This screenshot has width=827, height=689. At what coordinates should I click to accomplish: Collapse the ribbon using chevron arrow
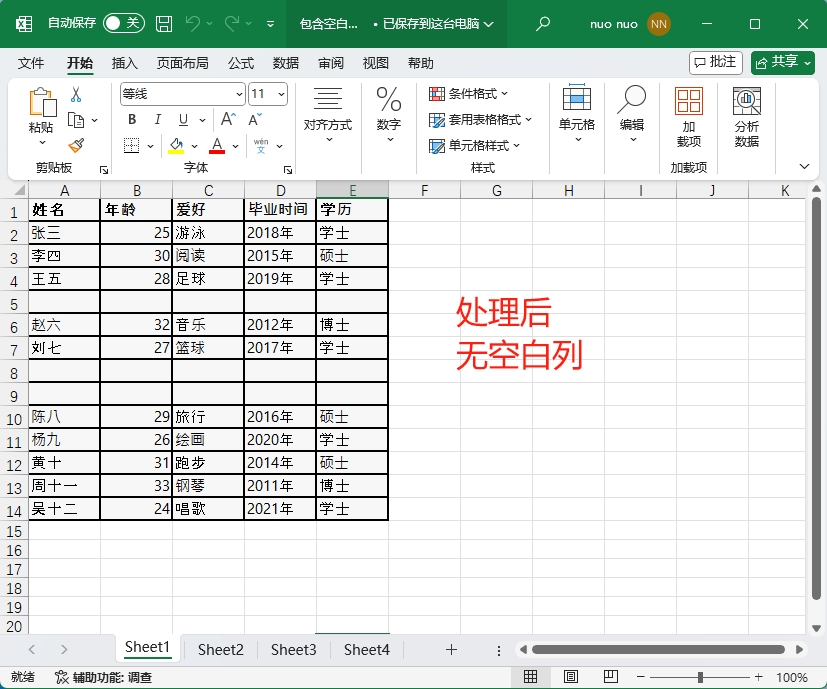(804, 166)
